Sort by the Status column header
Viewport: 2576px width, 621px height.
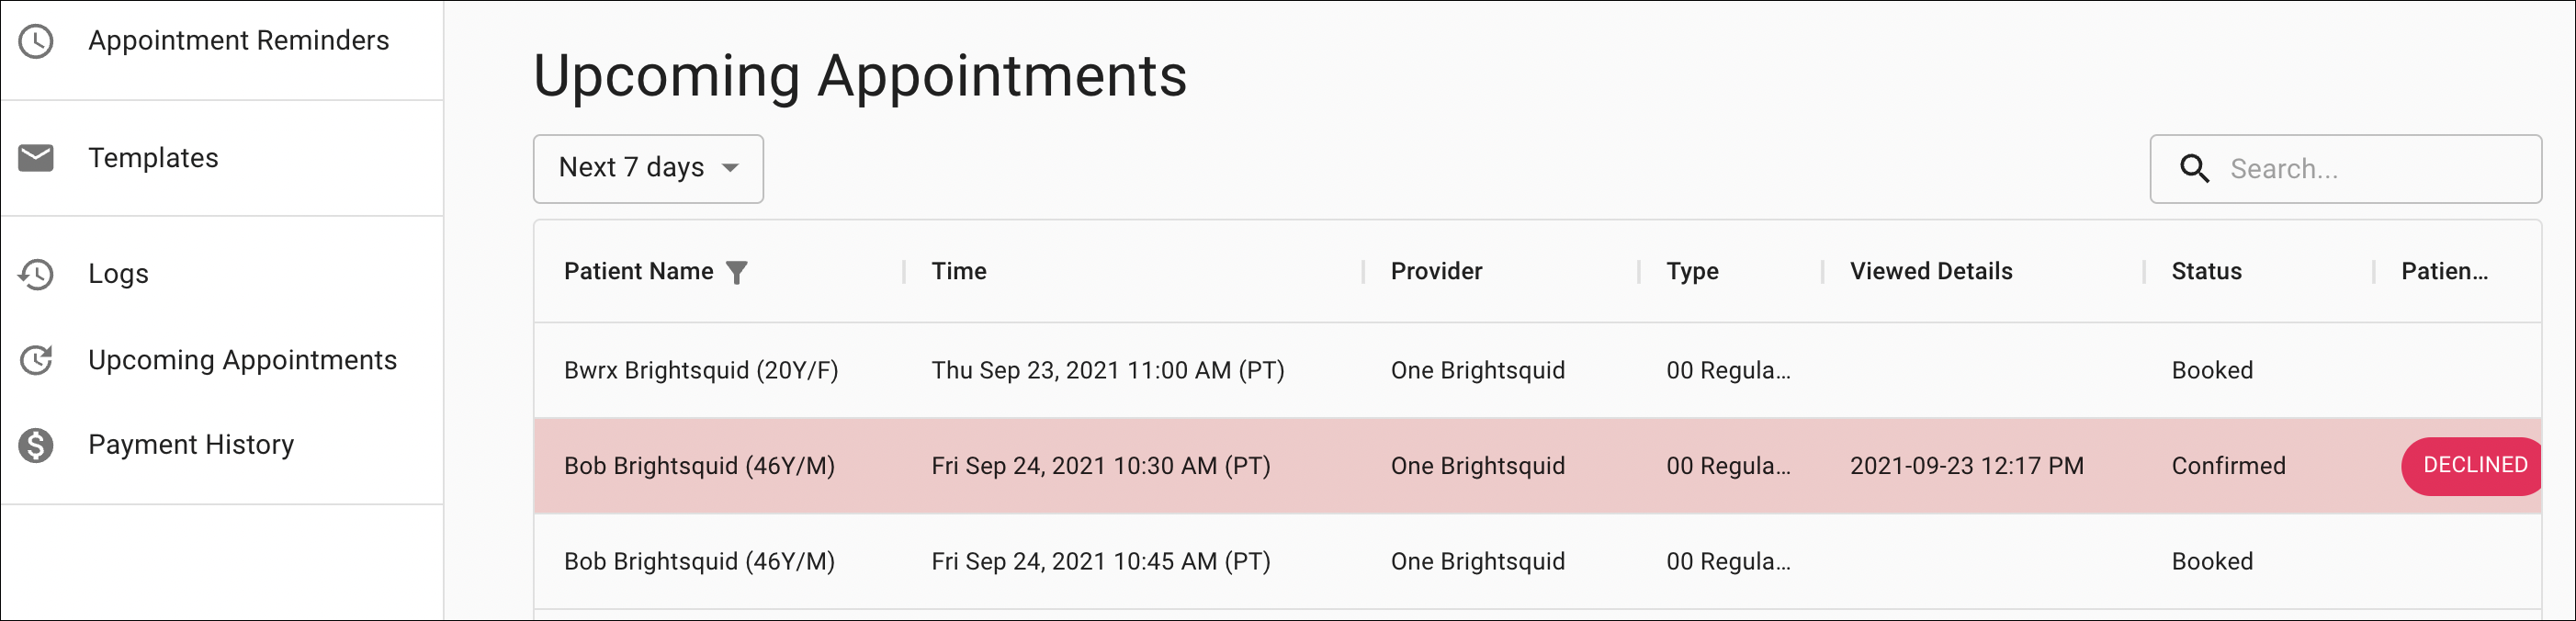pos(2206,271)
